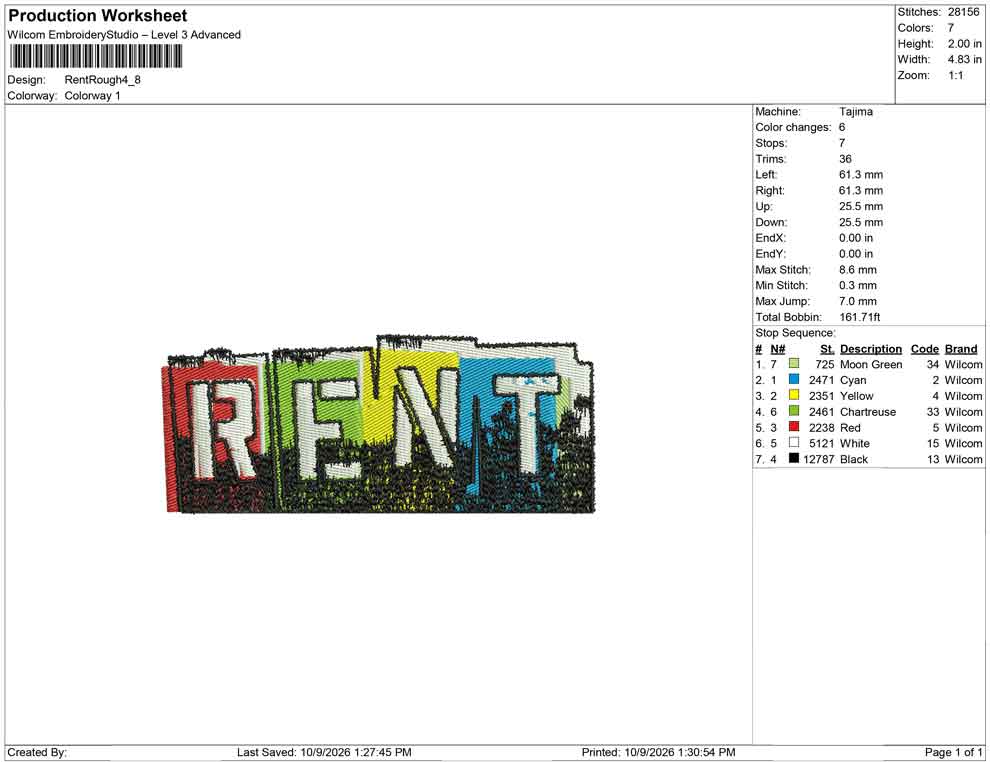The width and height of the screenshot is (990, 762).
Task: Click the Moon Green color swatch
Action: click(x=794, y=364)
